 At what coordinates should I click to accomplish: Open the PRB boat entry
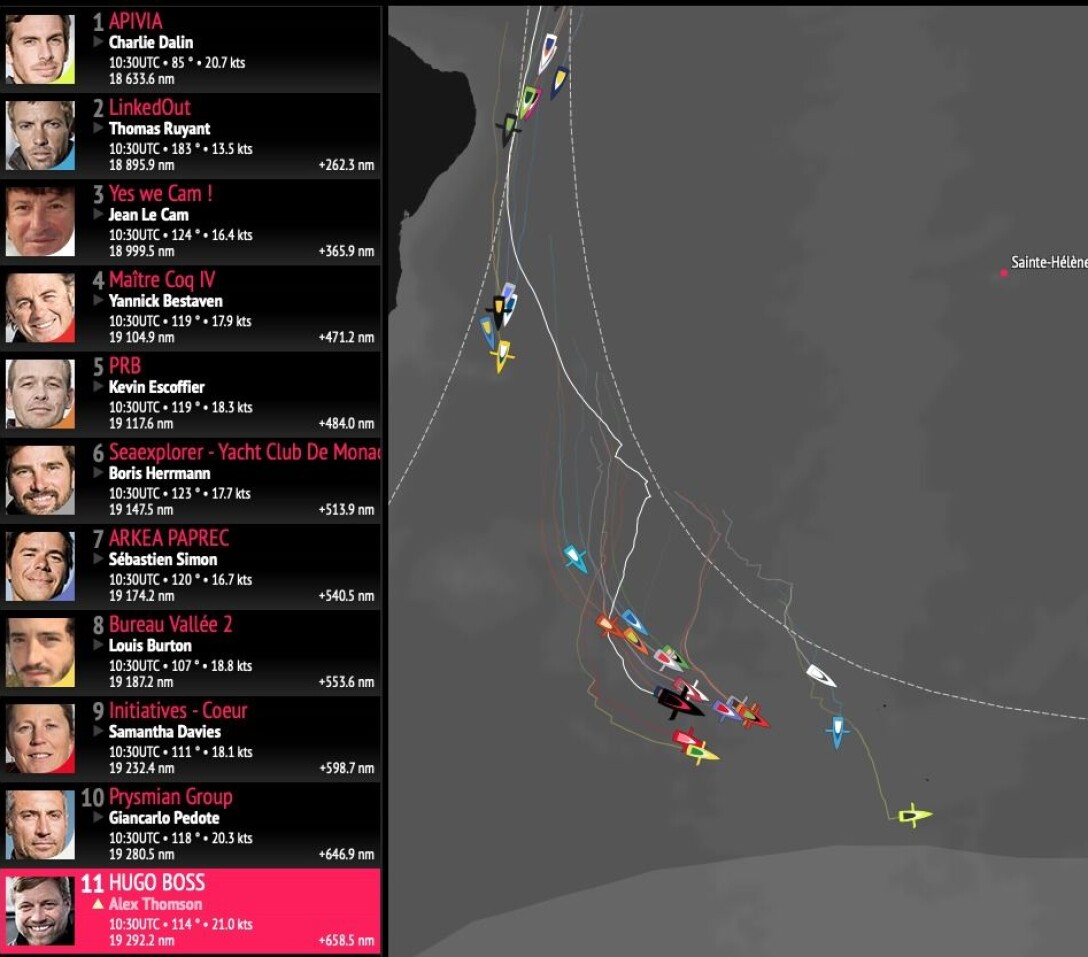click(x=125, y=366)
